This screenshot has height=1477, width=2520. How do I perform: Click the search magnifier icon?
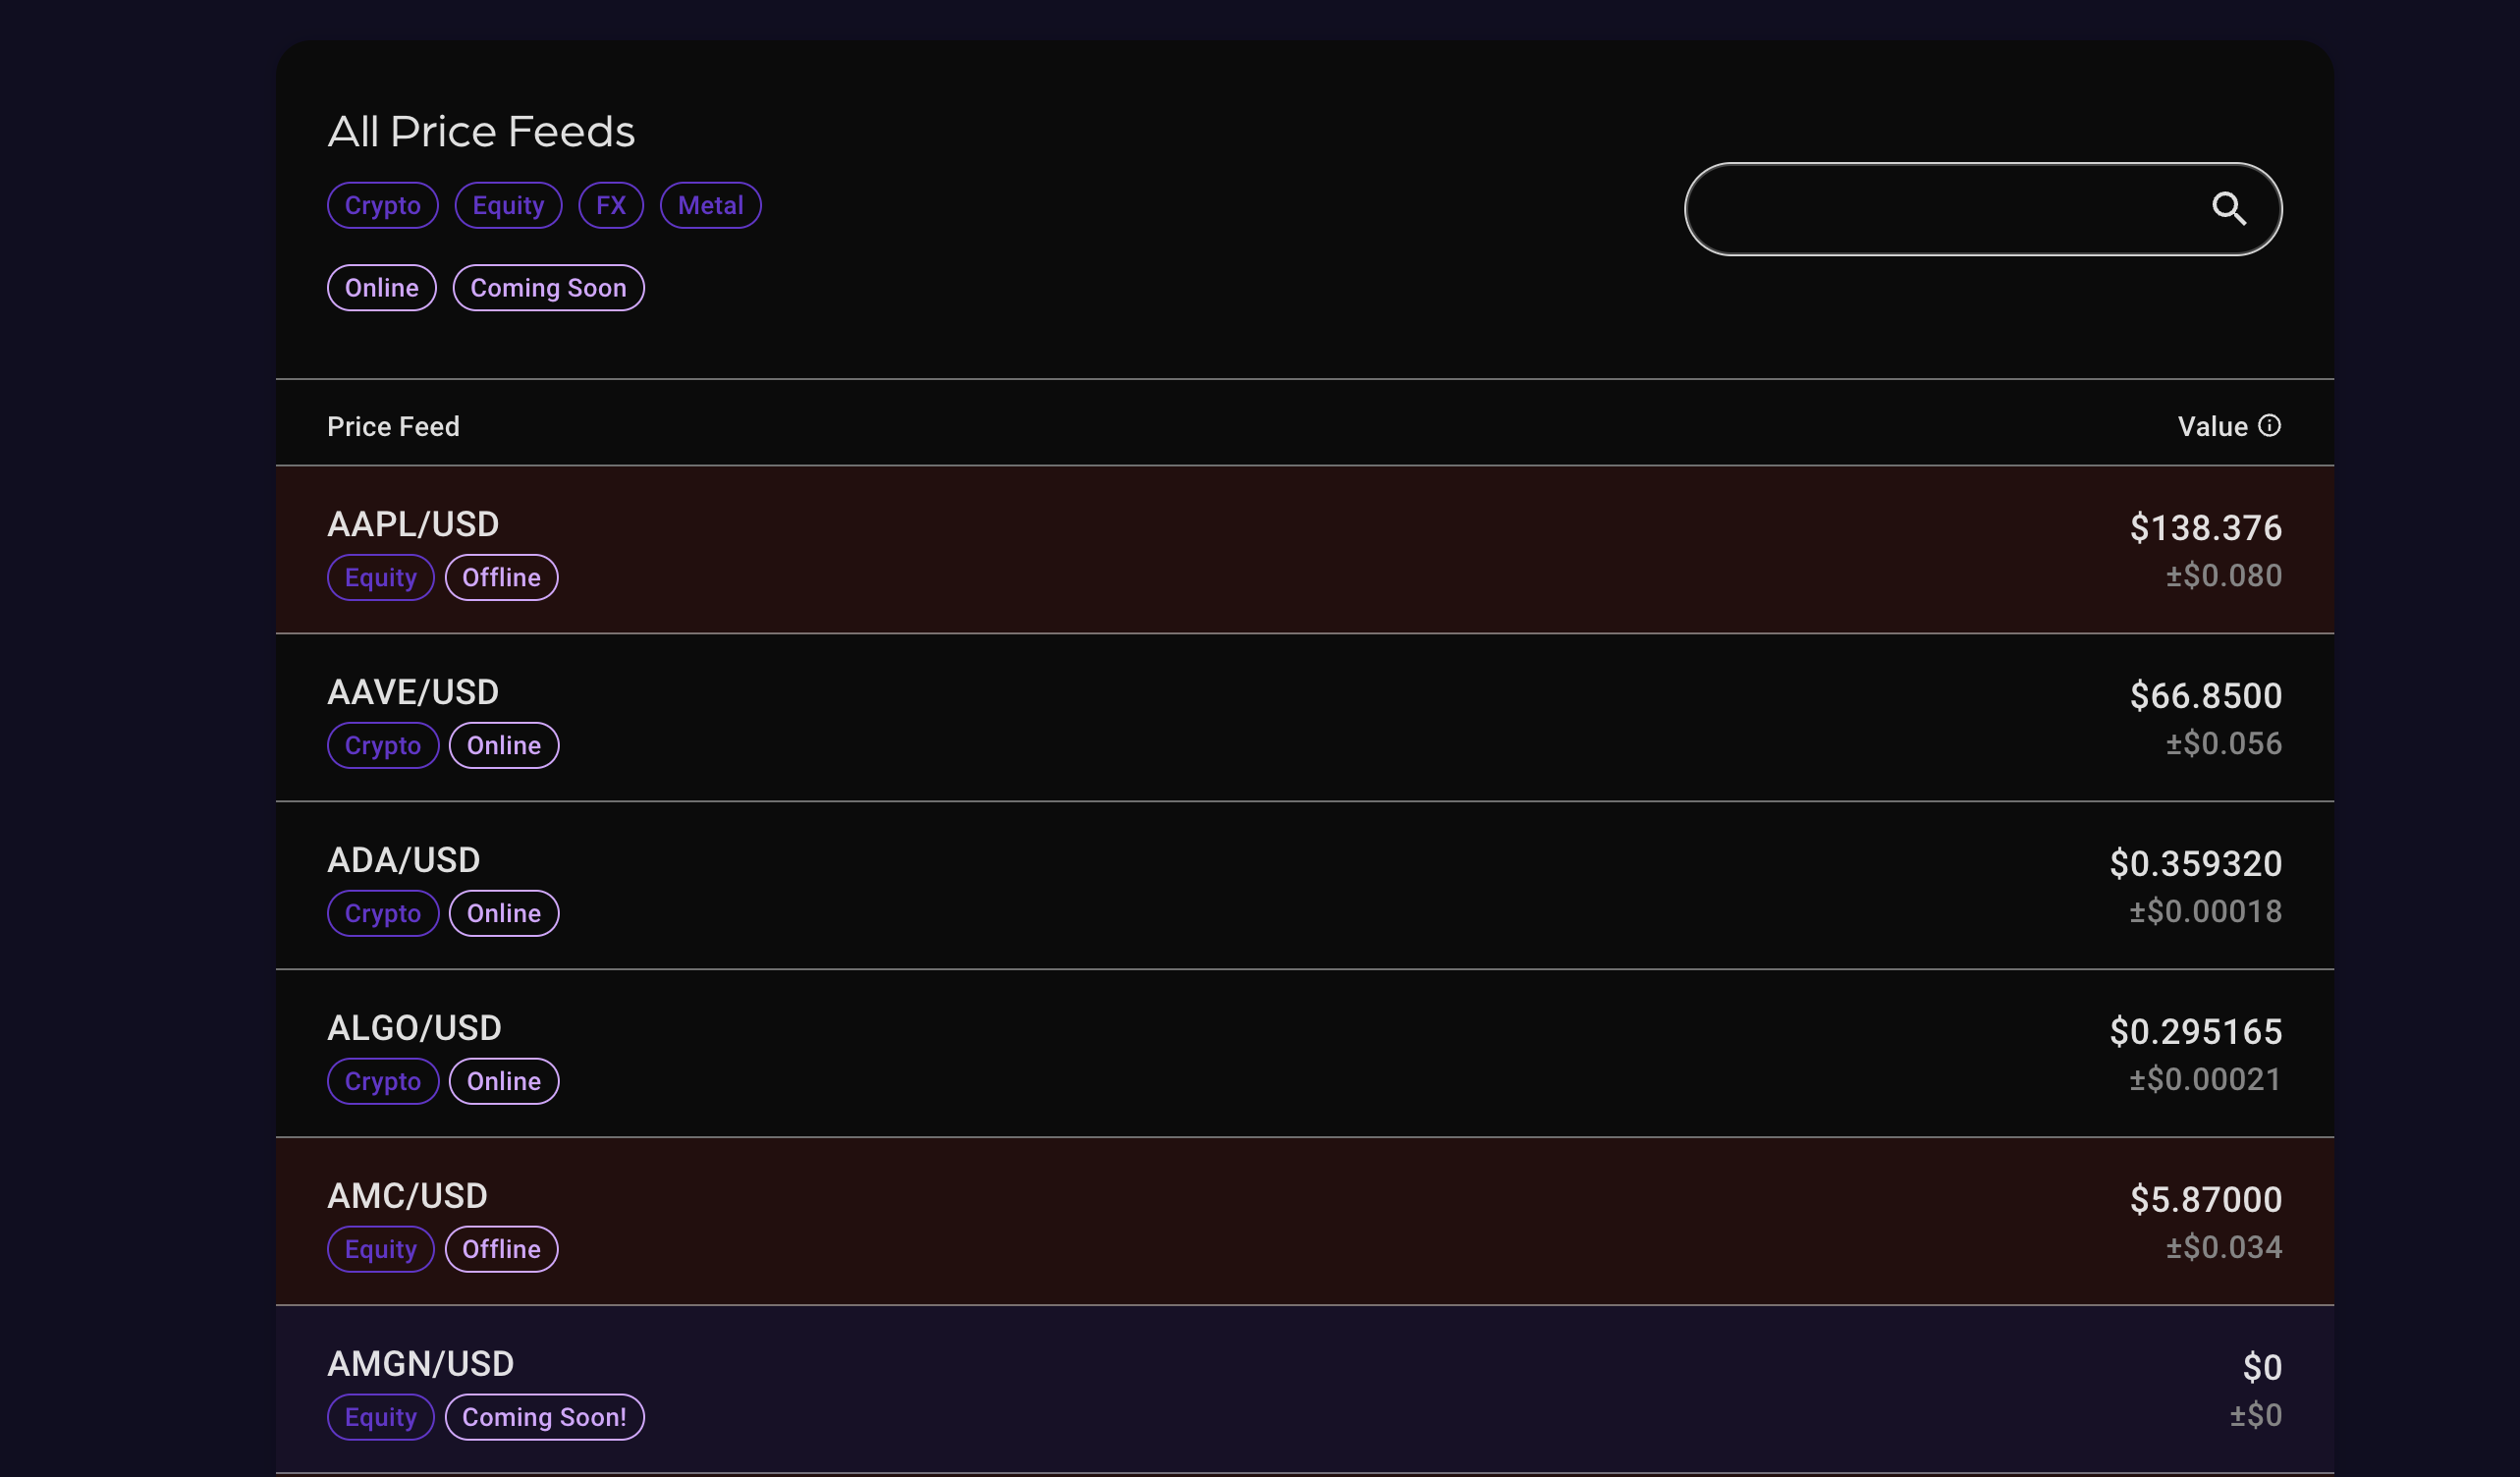tap(2228, 208)
